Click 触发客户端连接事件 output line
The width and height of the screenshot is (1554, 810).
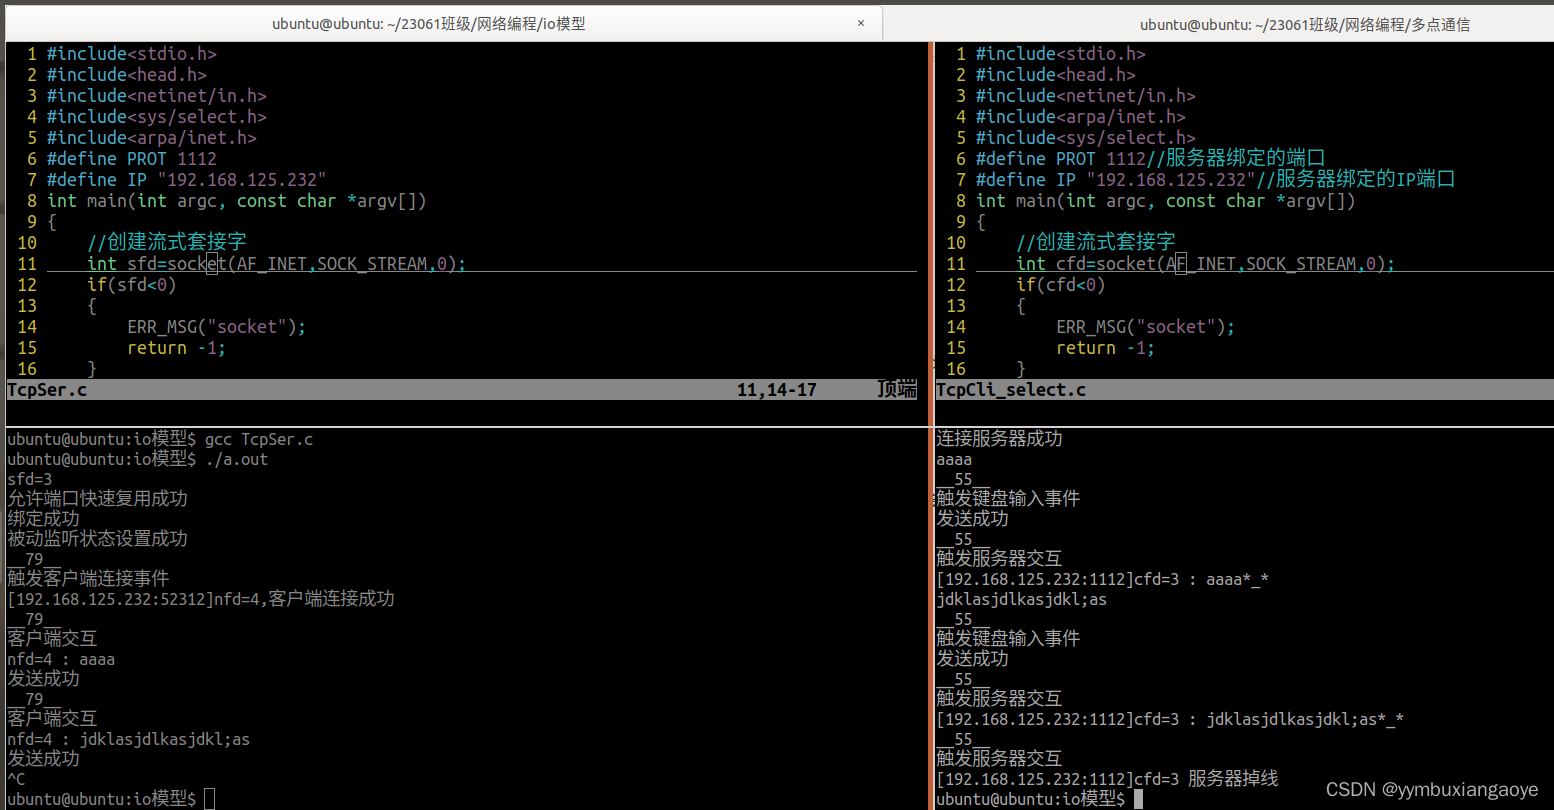pyautogui.click(x=88, y=578)
